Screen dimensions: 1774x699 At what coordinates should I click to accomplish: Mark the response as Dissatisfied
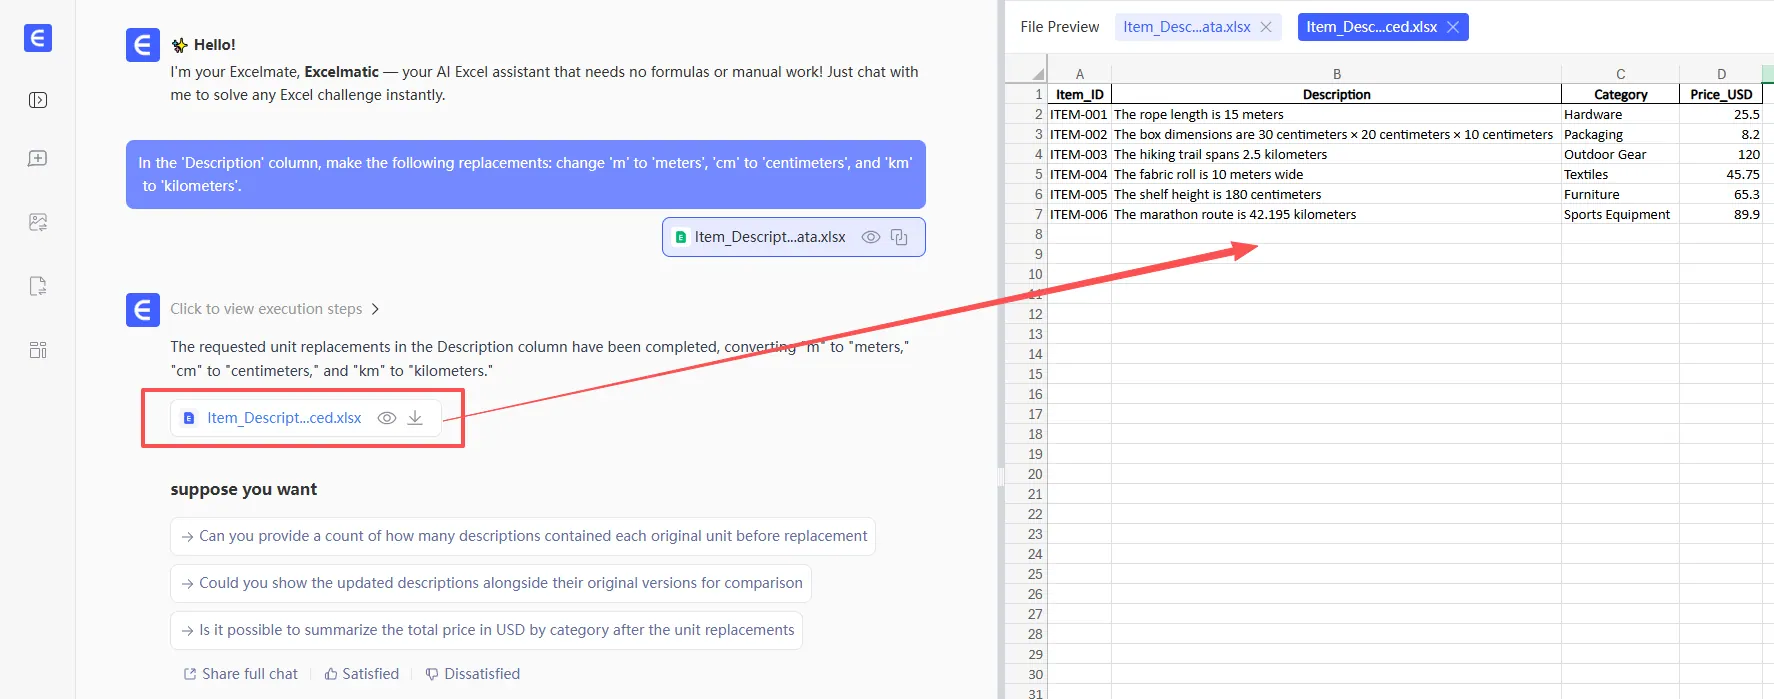point(473,674)
